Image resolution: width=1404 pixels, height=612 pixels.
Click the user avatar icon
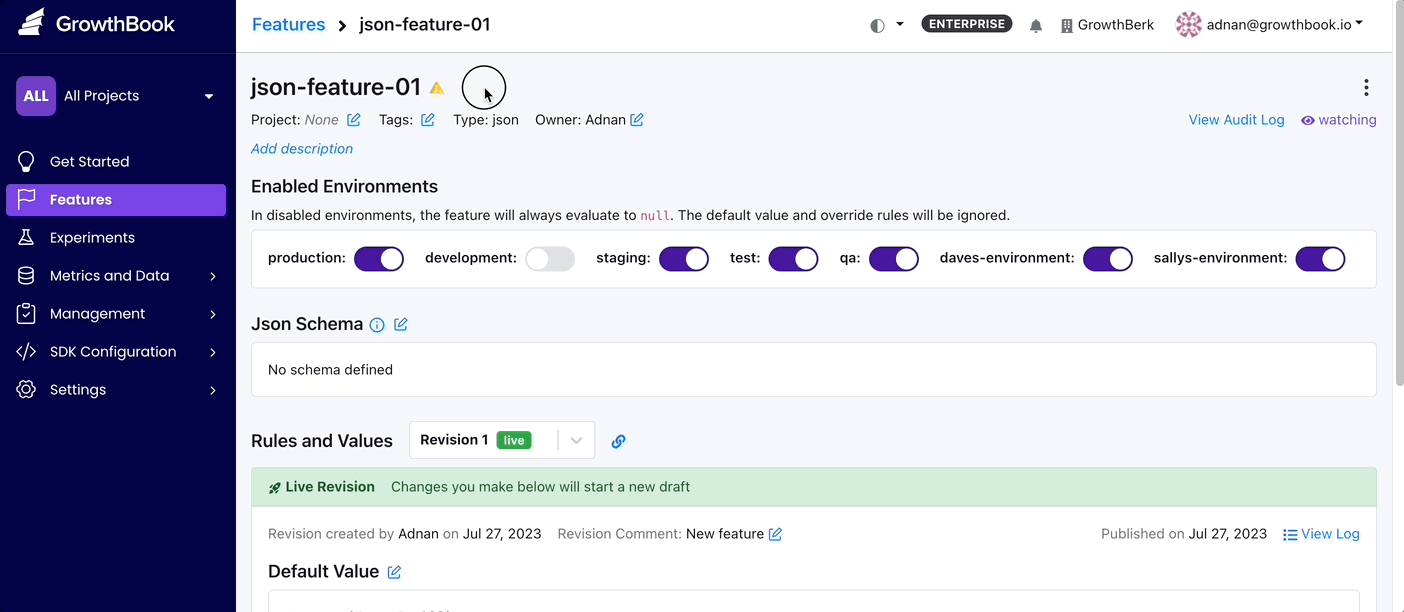coord(1188,25)
